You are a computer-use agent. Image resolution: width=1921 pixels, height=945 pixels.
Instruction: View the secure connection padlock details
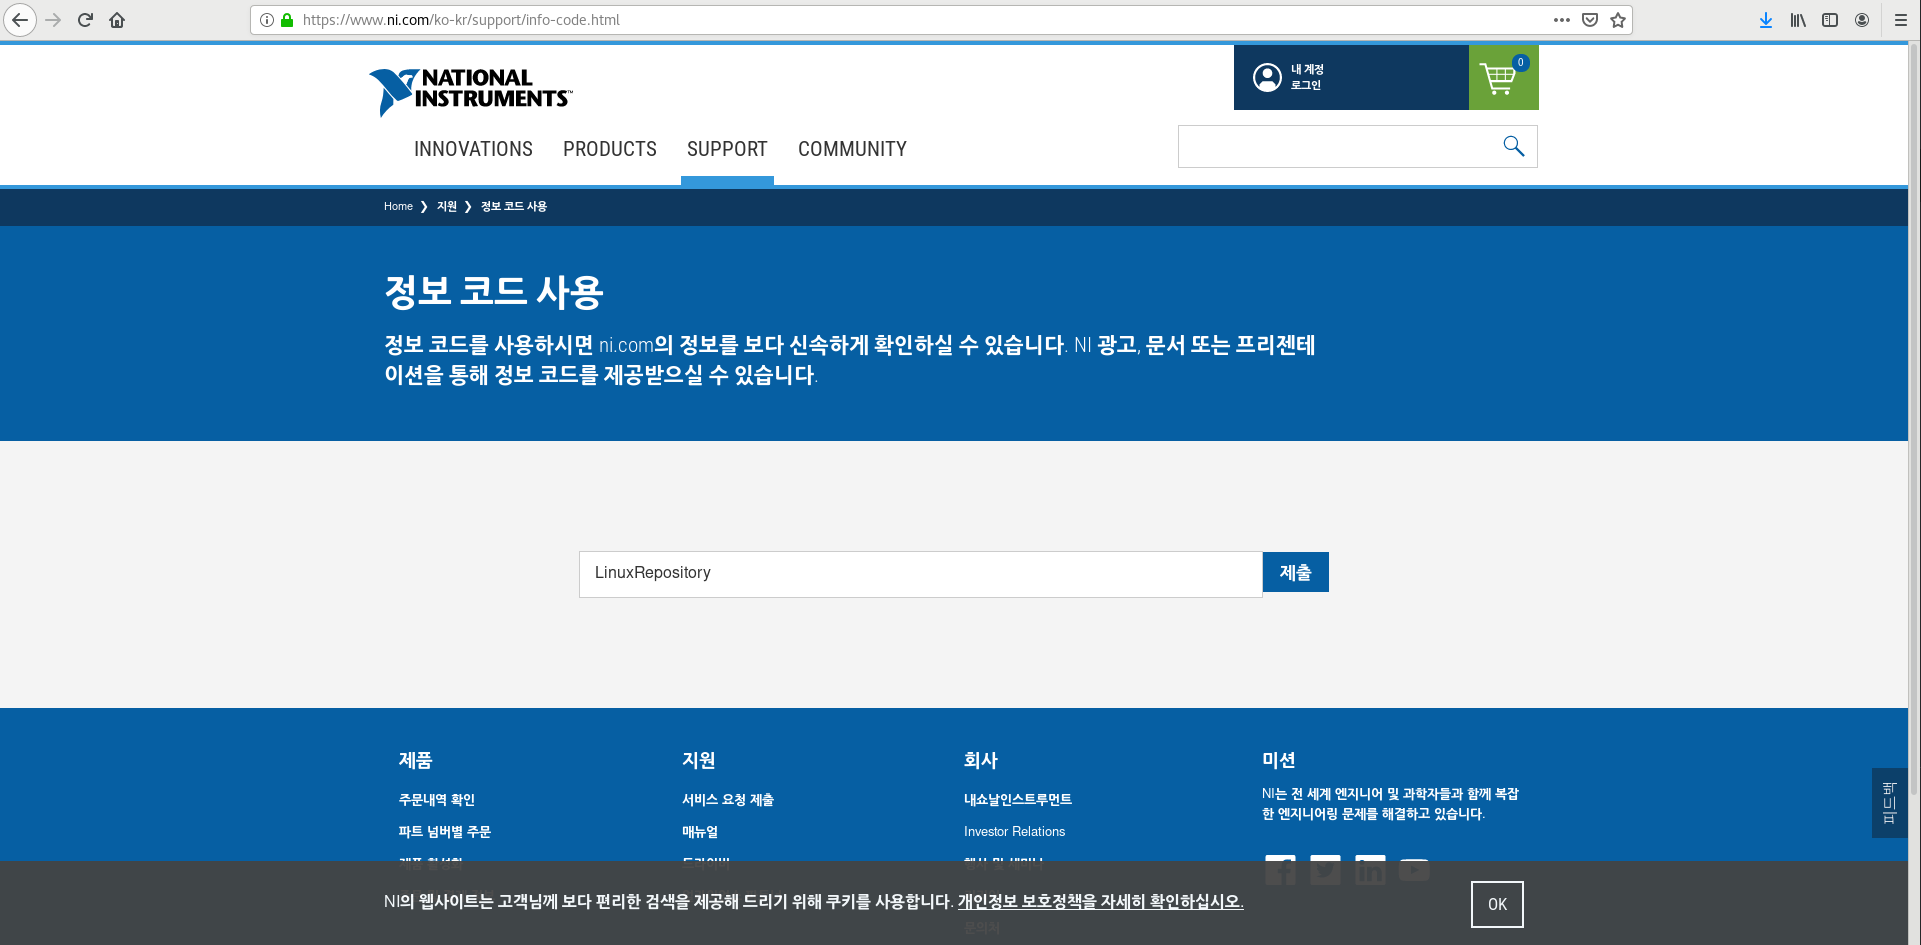click(x=287, y=20)
